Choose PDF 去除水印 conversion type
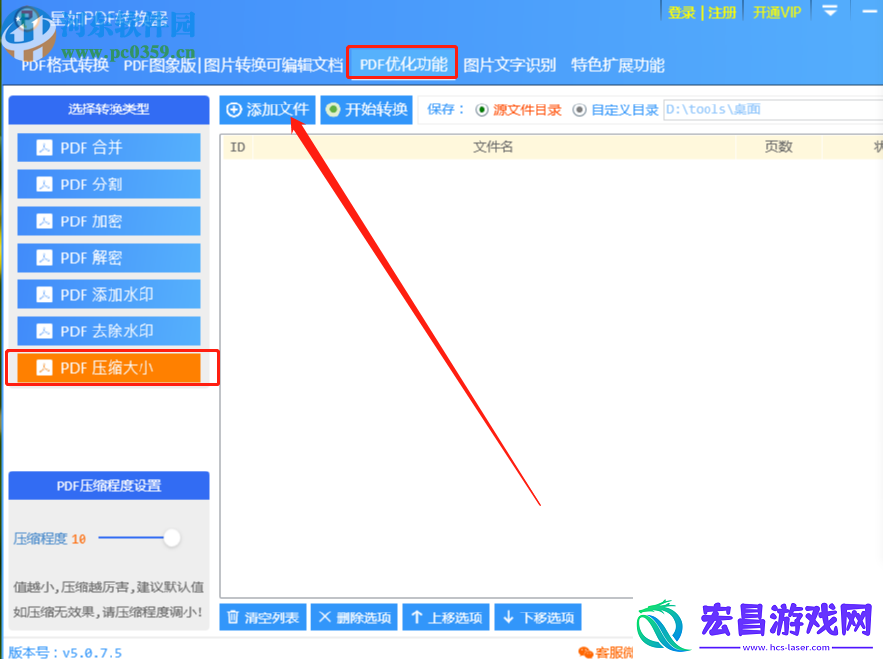Screen dimensions: 883x659 click(x=109, y=331)
